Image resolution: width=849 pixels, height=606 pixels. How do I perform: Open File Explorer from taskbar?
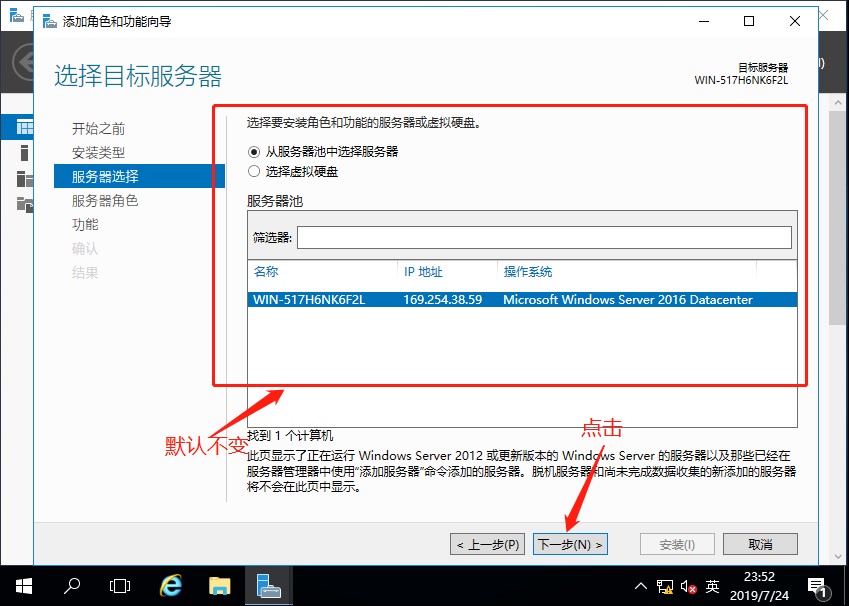coord(219,586)
